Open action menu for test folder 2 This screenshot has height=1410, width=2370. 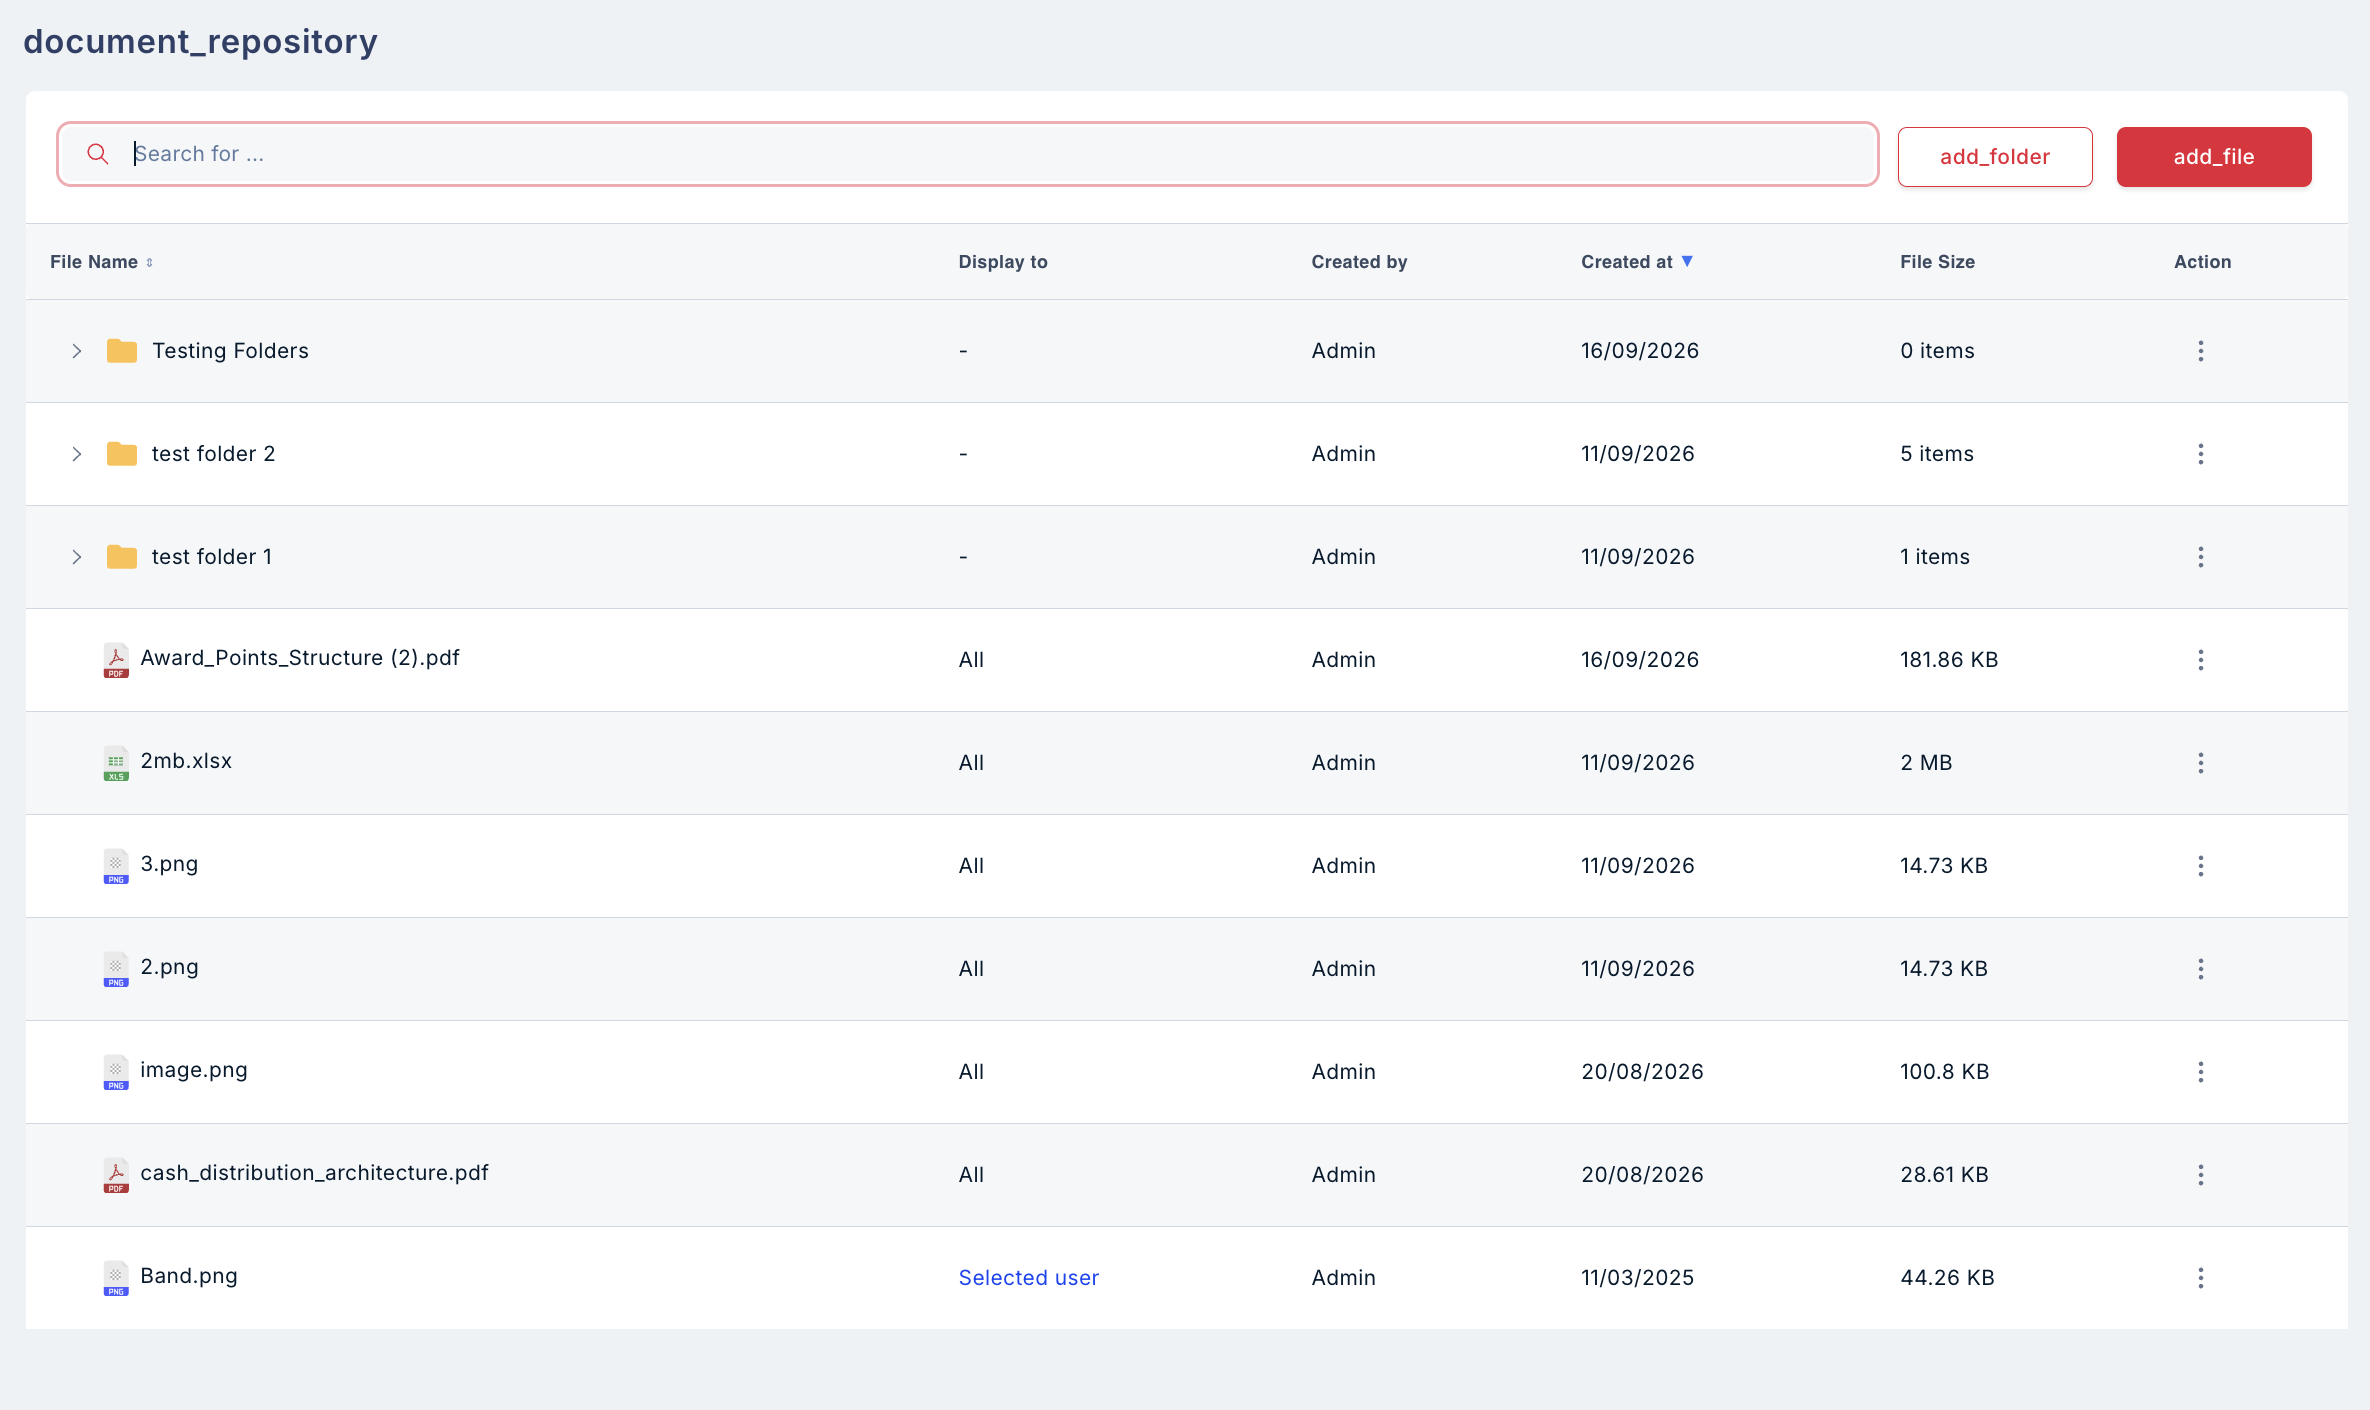tap(2201, 454)
